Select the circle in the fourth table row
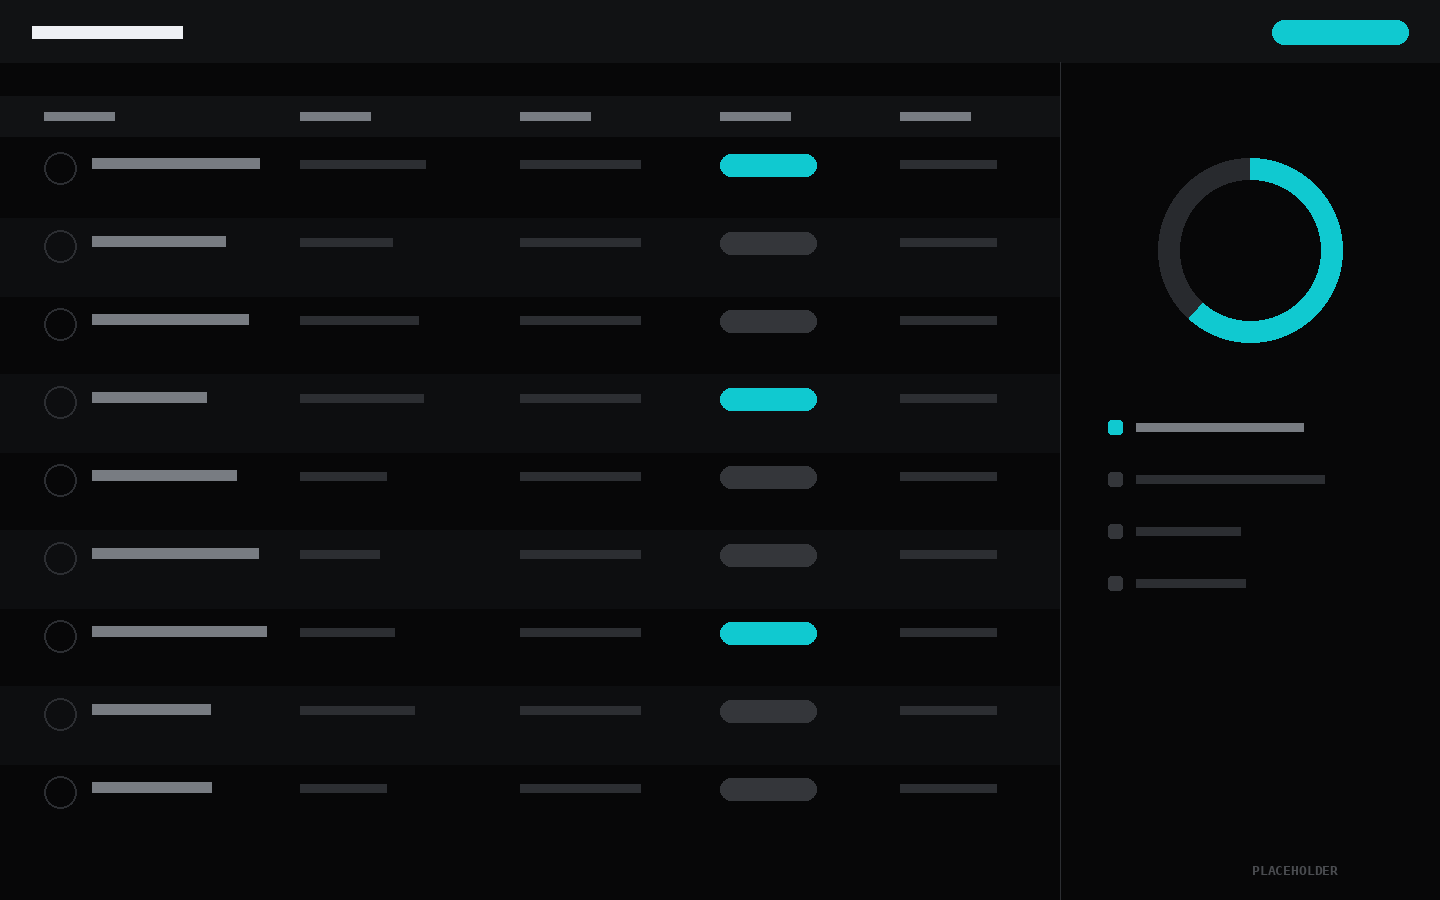Viewport: 1440px width, 900px height. (x=60, y=402)
